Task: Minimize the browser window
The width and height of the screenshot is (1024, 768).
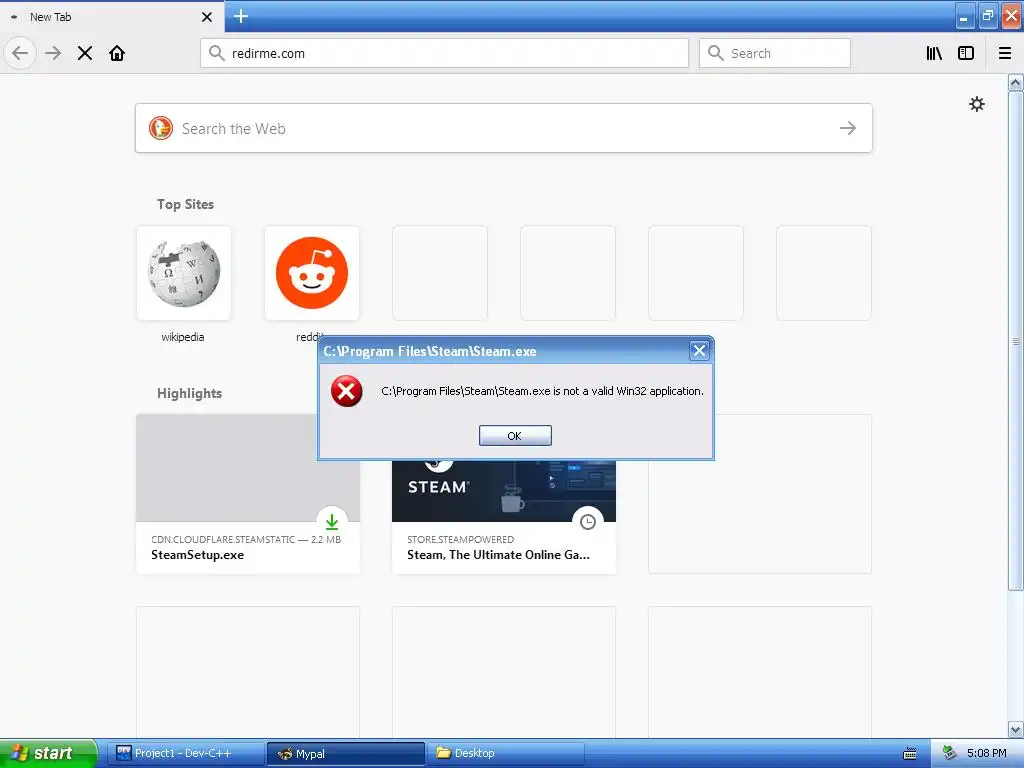Action: [x=964, y=16]
